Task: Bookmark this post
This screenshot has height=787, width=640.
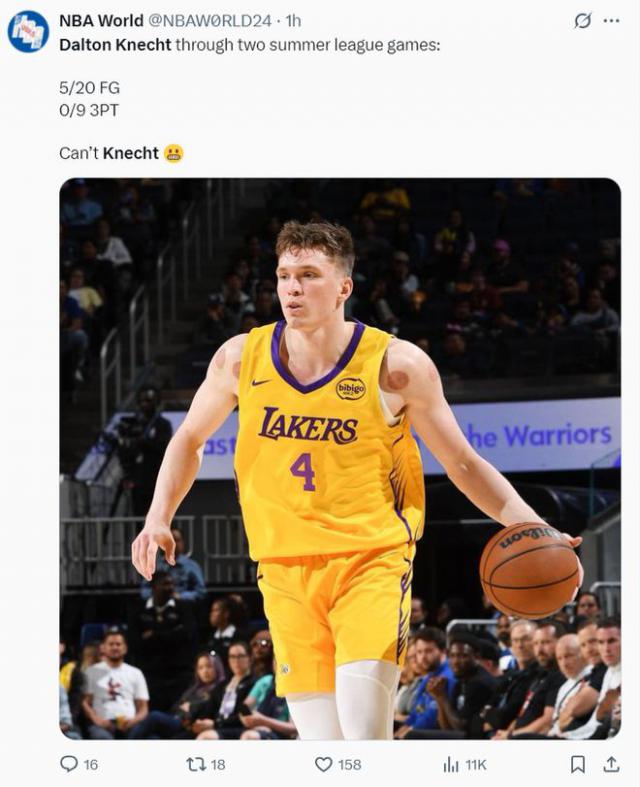Action: [577, 764]
